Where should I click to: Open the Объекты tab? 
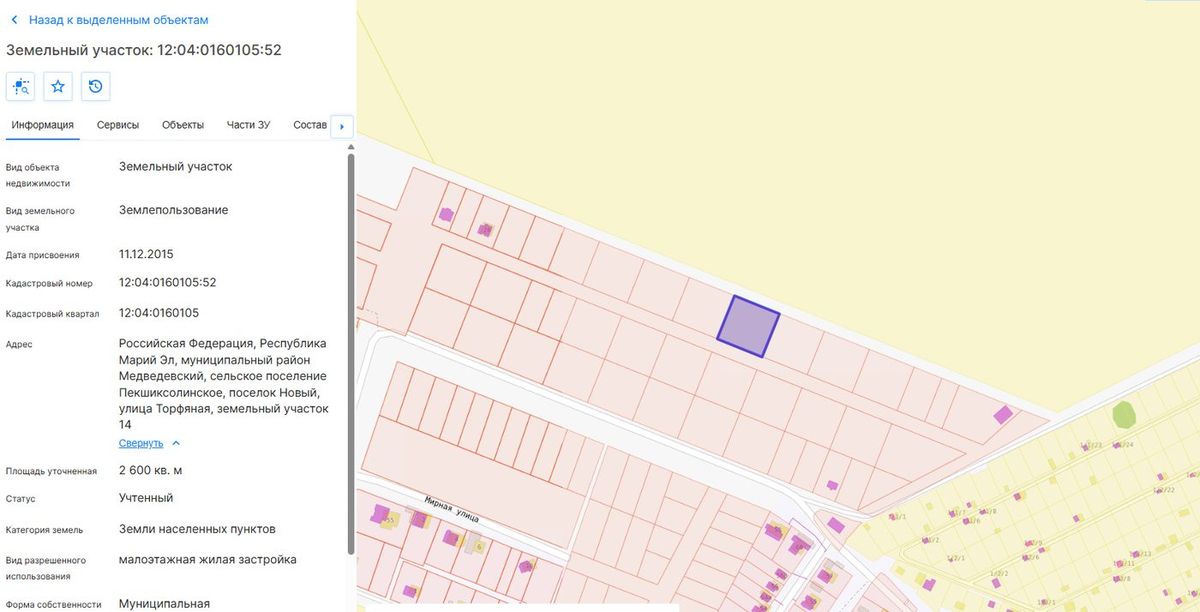click(x=183, y=125)
